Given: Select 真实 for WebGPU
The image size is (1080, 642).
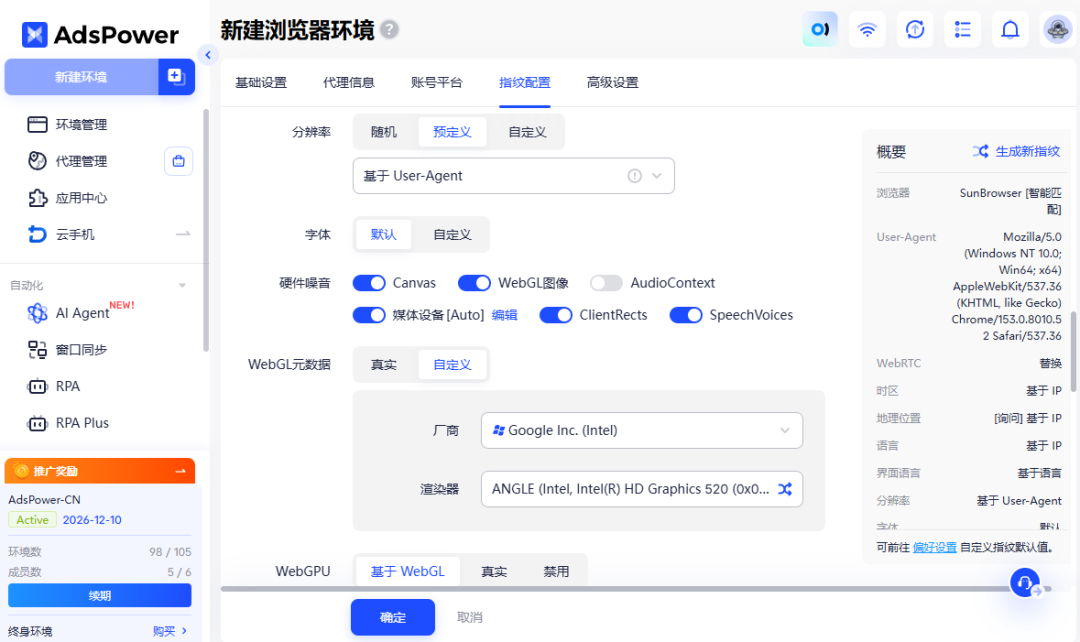Looking at the screenshot, I should point(494,571).
